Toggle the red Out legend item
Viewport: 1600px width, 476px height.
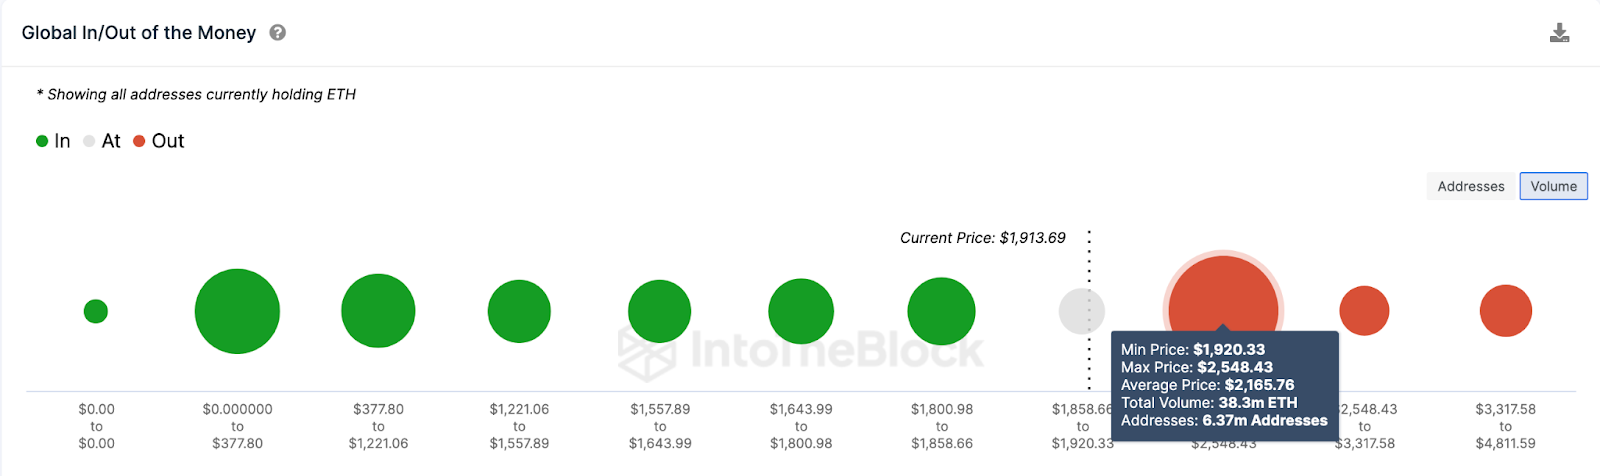[x=159, y=141]
